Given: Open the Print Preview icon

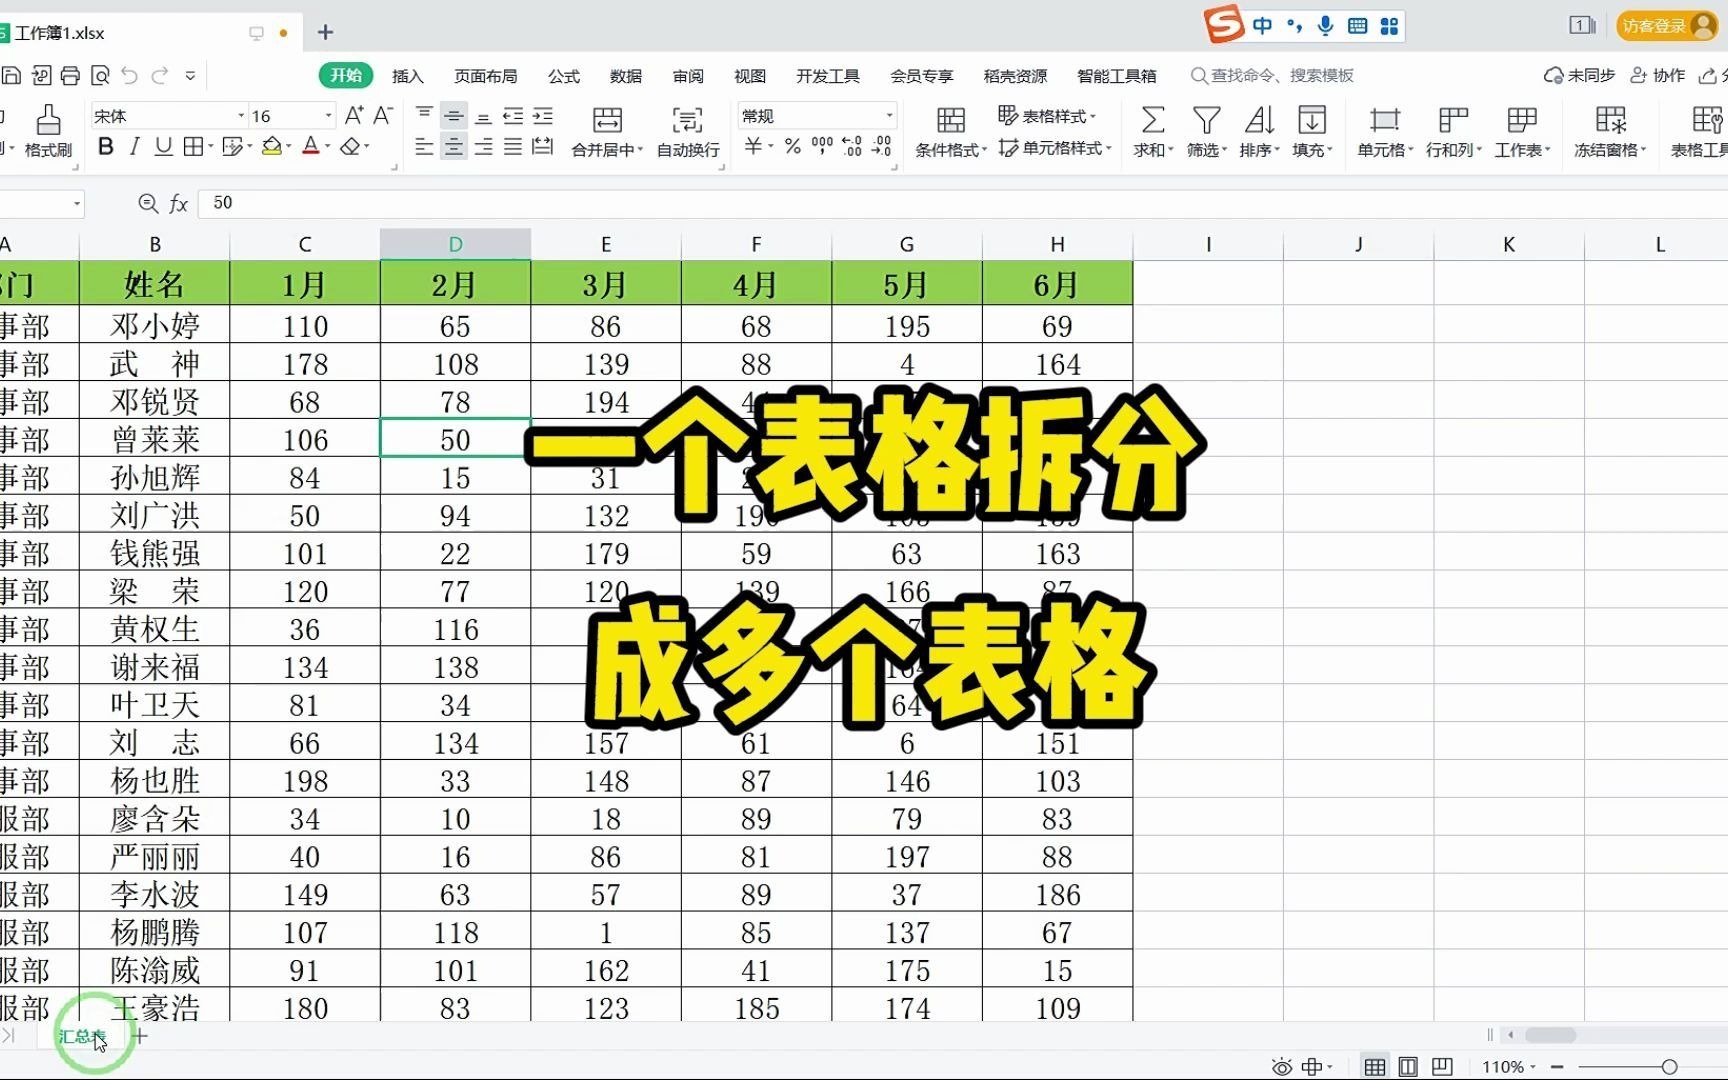Looking at the screenshot, I should [x=100, y=75].
